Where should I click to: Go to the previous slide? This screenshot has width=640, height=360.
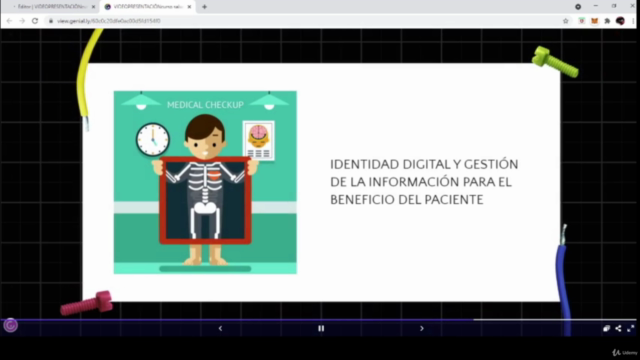pyautogui.click(x=220, y=328)
